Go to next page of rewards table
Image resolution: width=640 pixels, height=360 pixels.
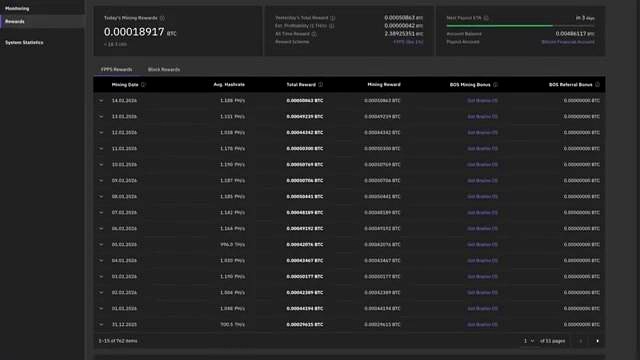point(598,341)
